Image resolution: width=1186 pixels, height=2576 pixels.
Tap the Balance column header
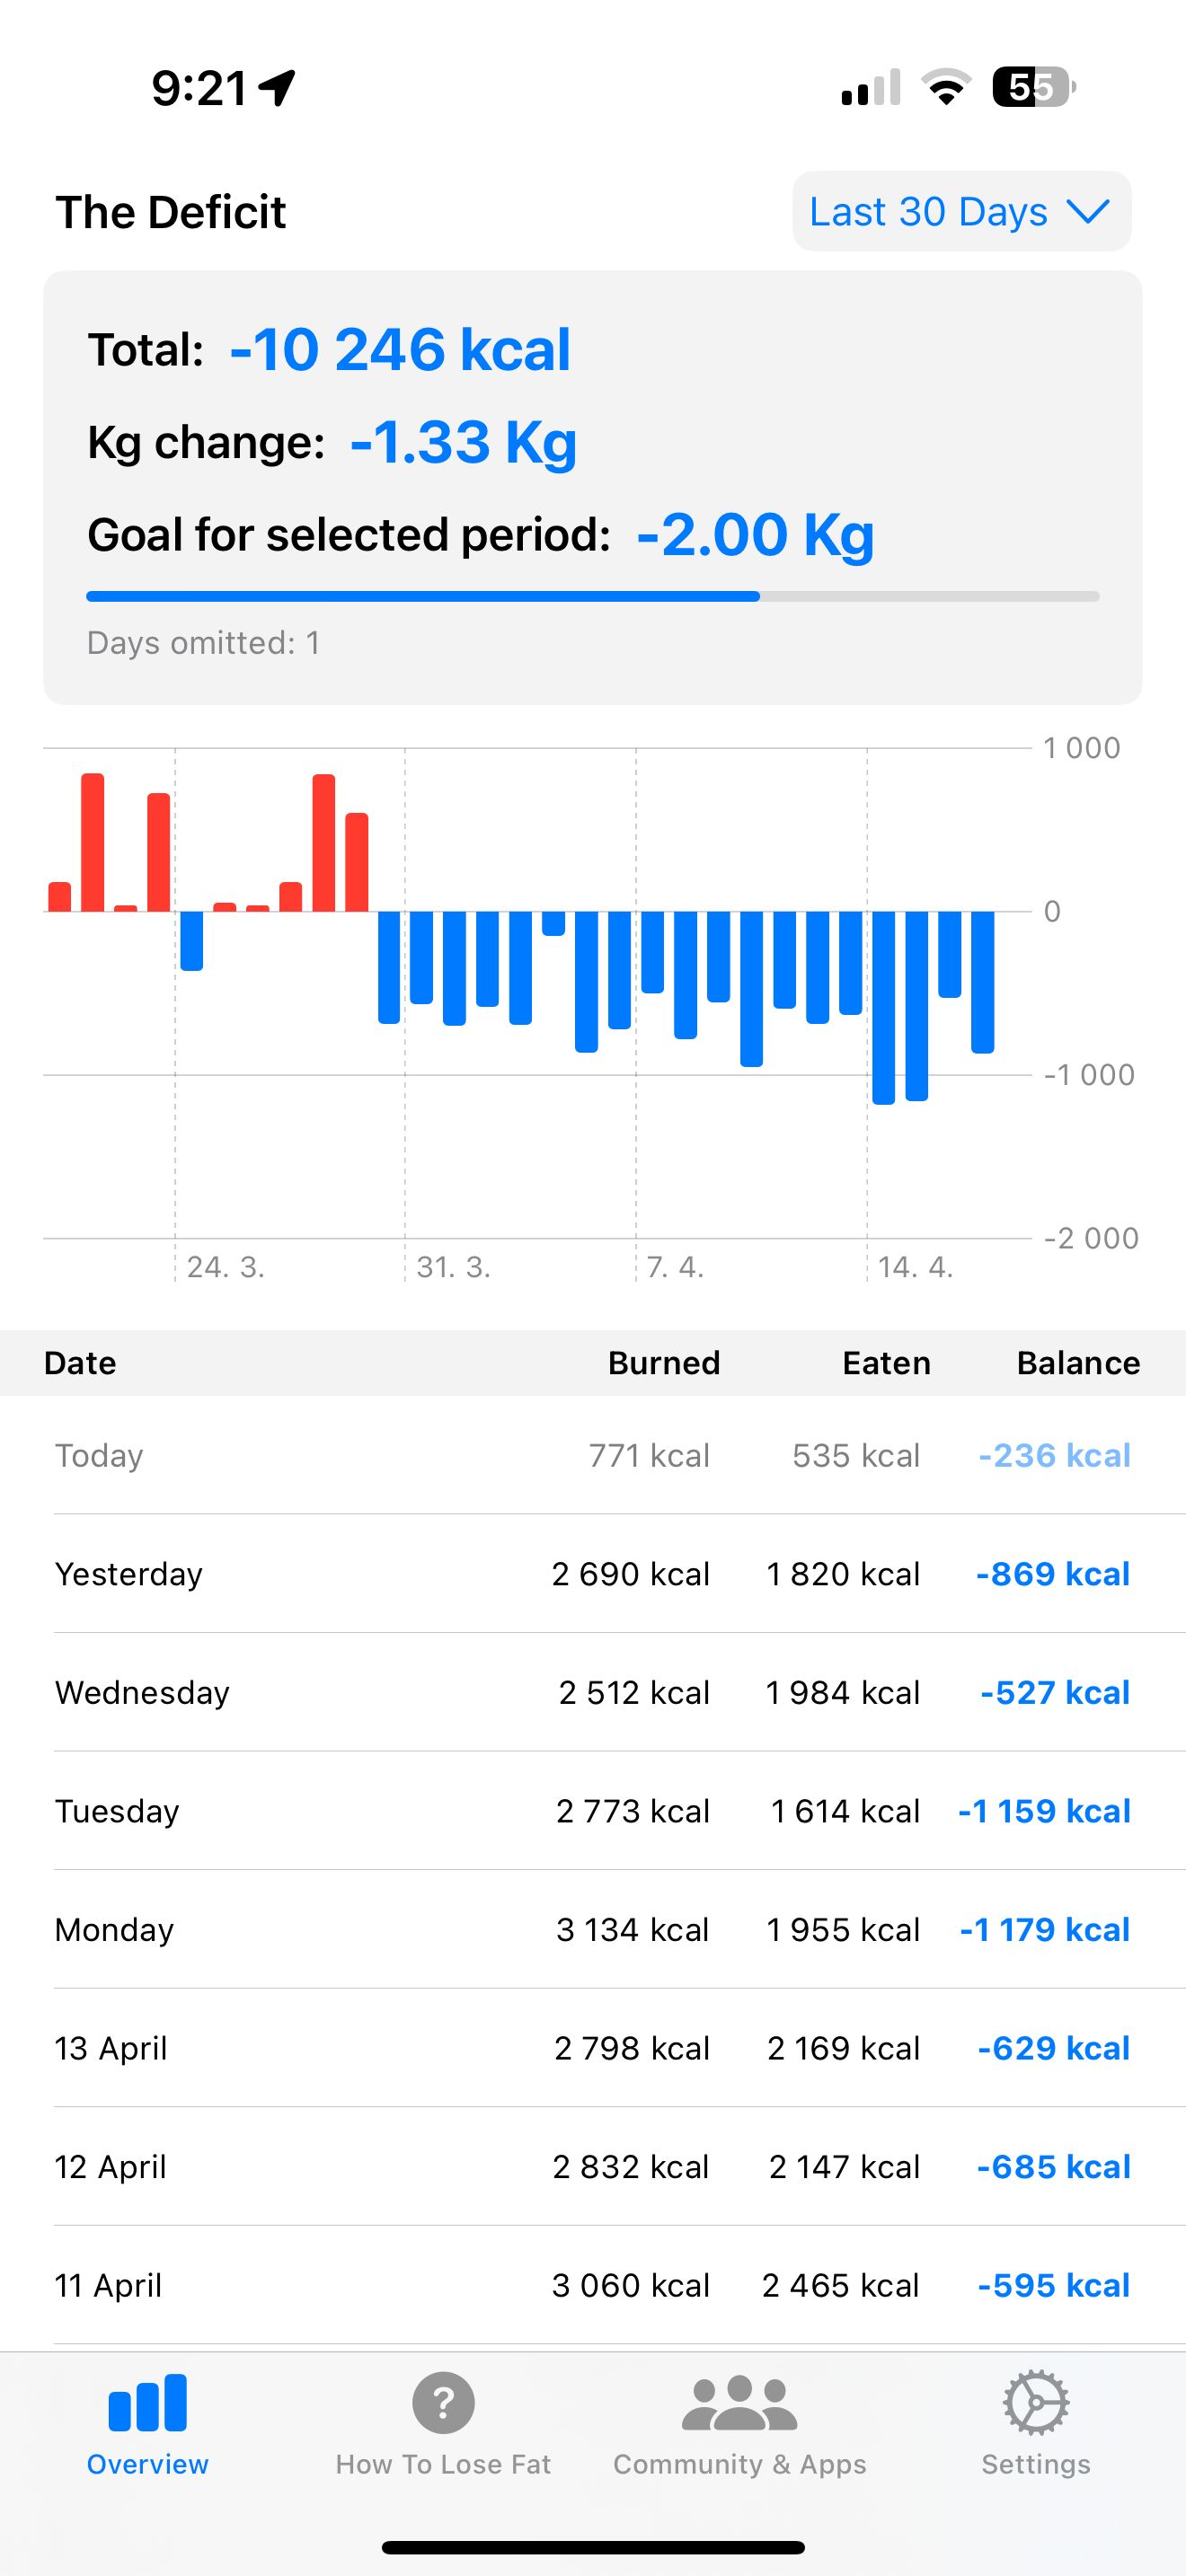(1077, 1363)
